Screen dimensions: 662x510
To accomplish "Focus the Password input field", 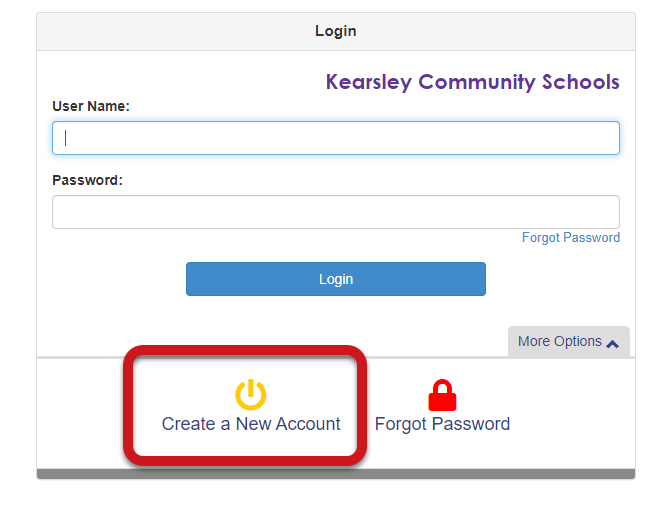I will point(336,212).
